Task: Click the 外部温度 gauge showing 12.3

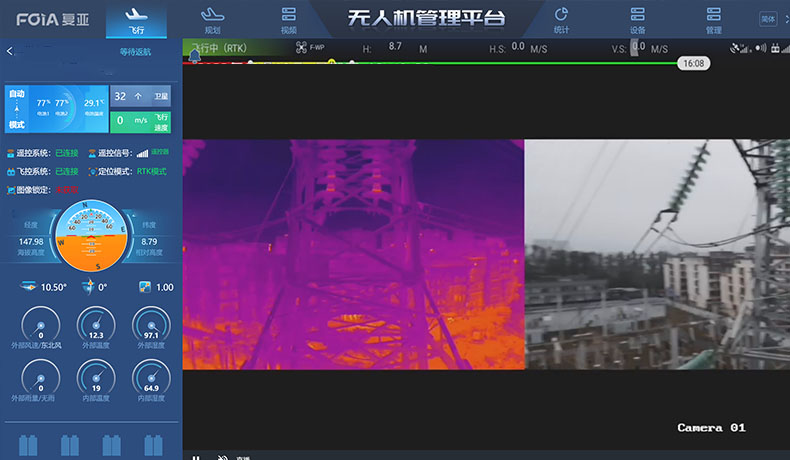Action: point(96,328)
